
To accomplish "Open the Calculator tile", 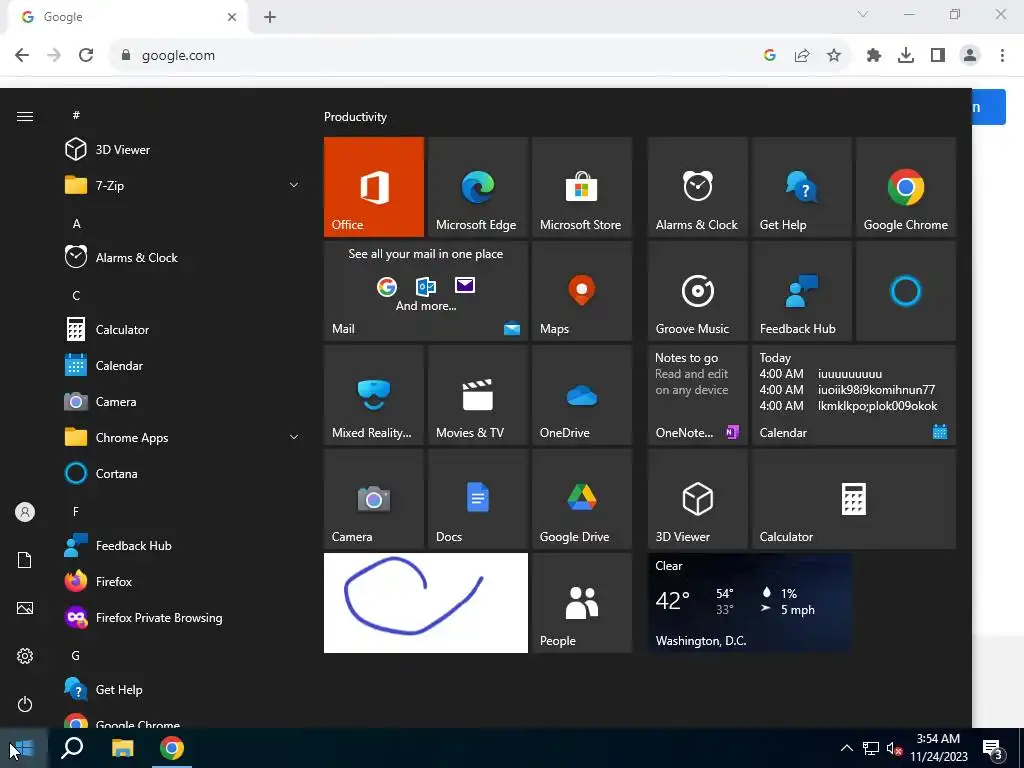I will tap(854, 499).
